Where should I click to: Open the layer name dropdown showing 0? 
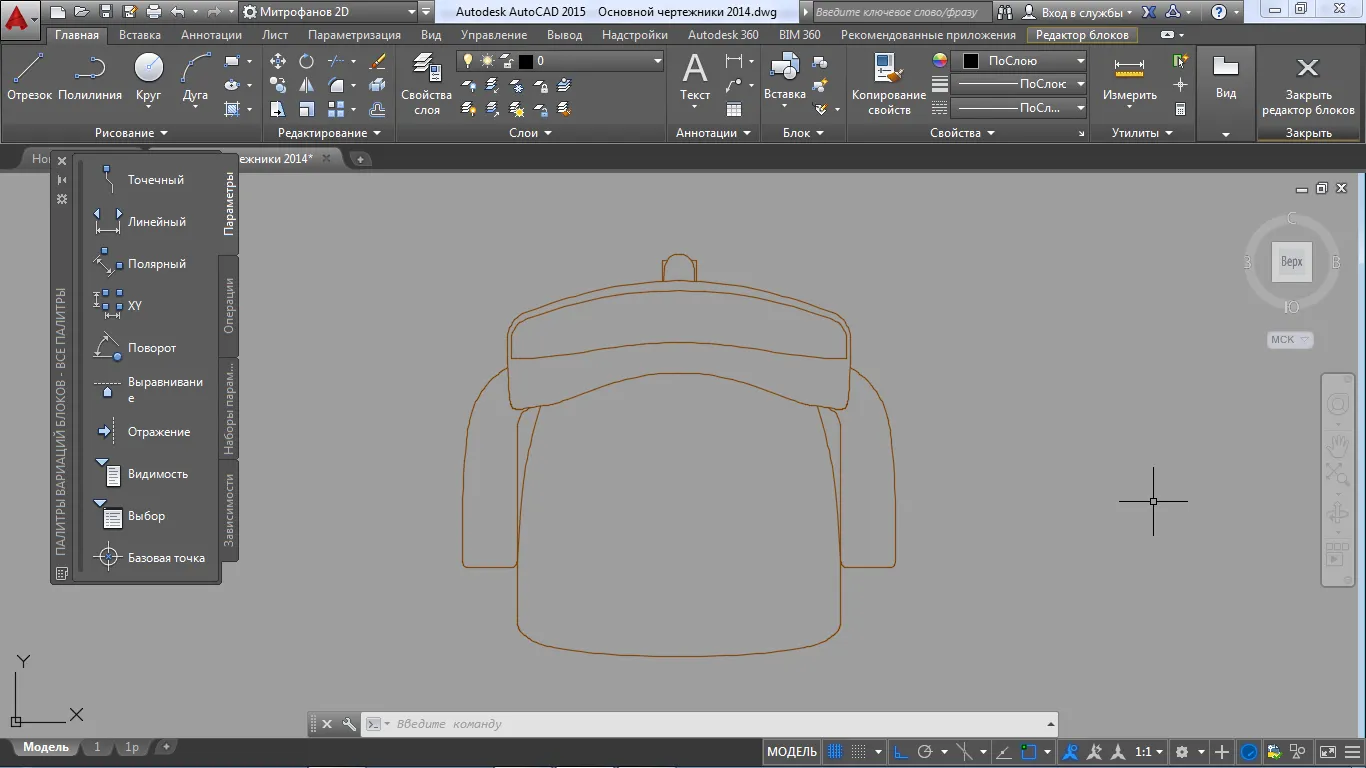560,61
